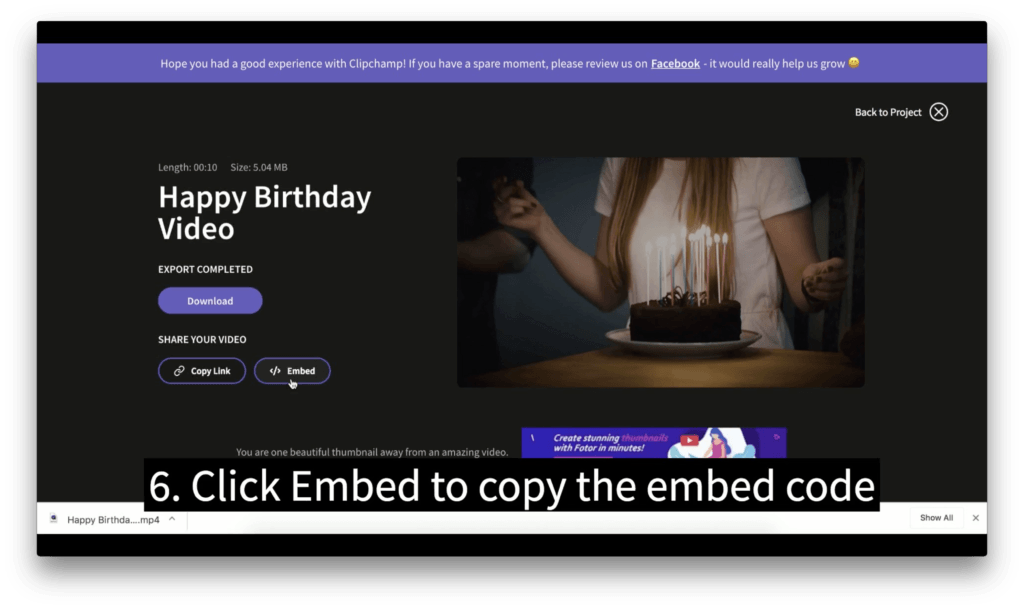The height and width of the screenshot is (609, 1024).
Task: Click the Copy Link button
Action: (x=202, y=371)
